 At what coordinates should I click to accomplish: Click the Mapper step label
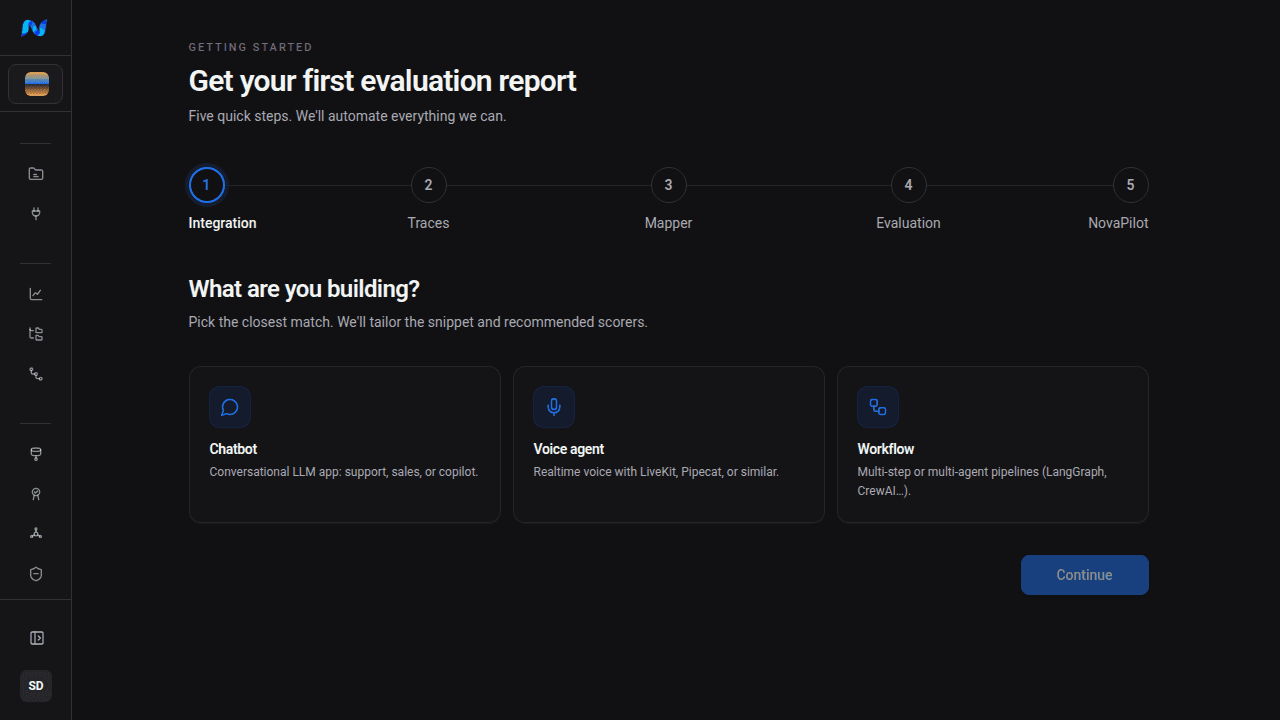click(668, 223)
